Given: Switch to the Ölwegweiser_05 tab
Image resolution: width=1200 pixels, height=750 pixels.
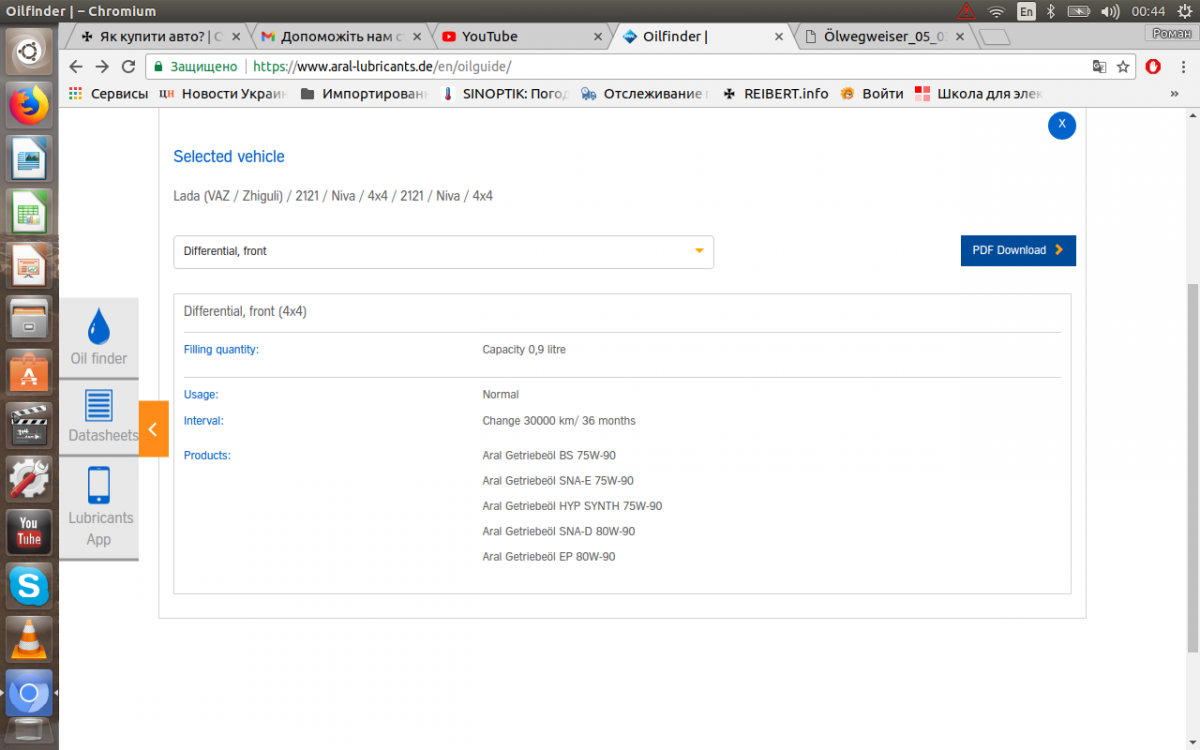Looking at the screenshot, I should [884, 36].
